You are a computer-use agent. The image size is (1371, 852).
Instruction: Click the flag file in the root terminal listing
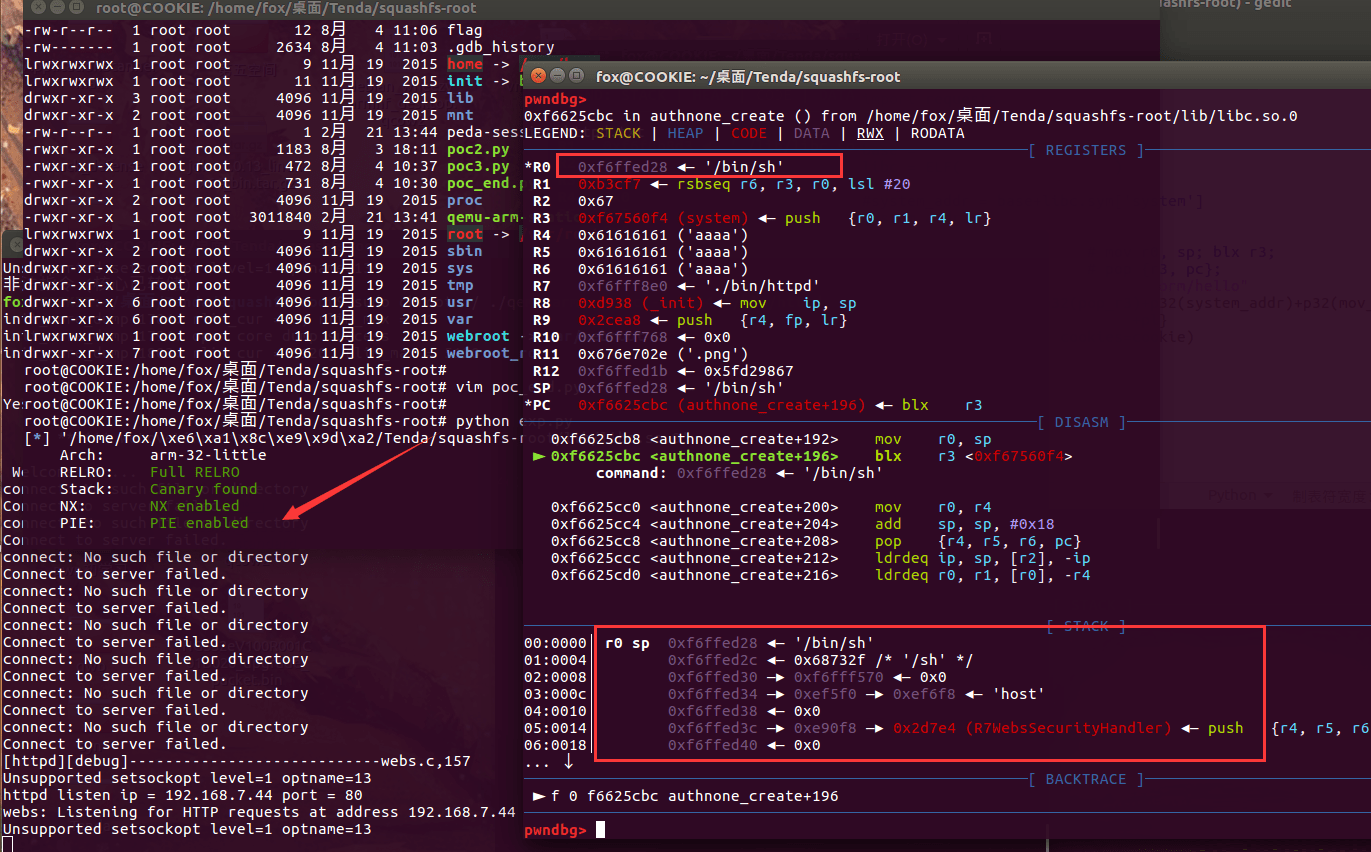(464, 30)
